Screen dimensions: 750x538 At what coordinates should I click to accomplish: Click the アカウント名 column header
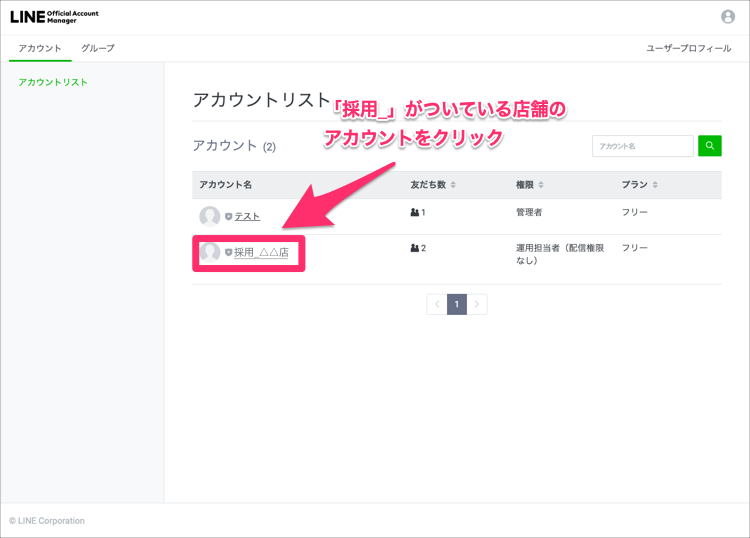coord(225,185)
